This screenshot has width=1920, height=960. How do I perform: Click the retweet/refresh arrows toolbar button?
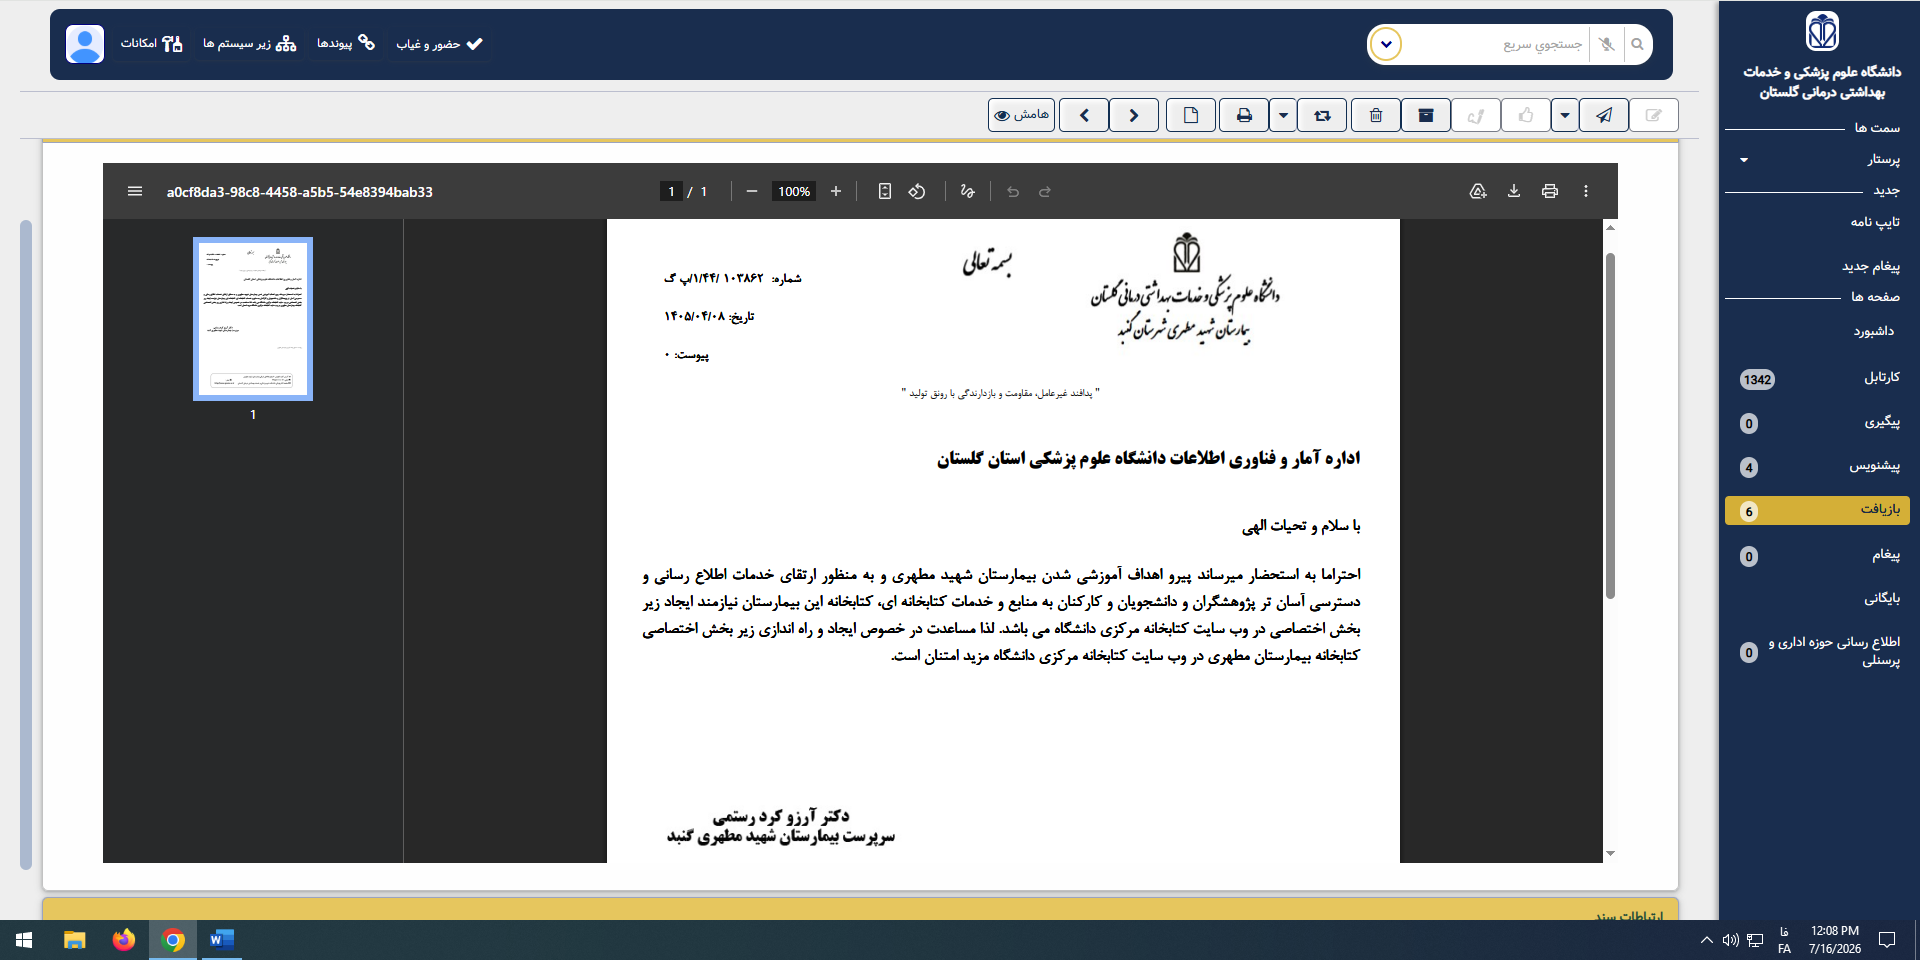tap(1322, 115)
